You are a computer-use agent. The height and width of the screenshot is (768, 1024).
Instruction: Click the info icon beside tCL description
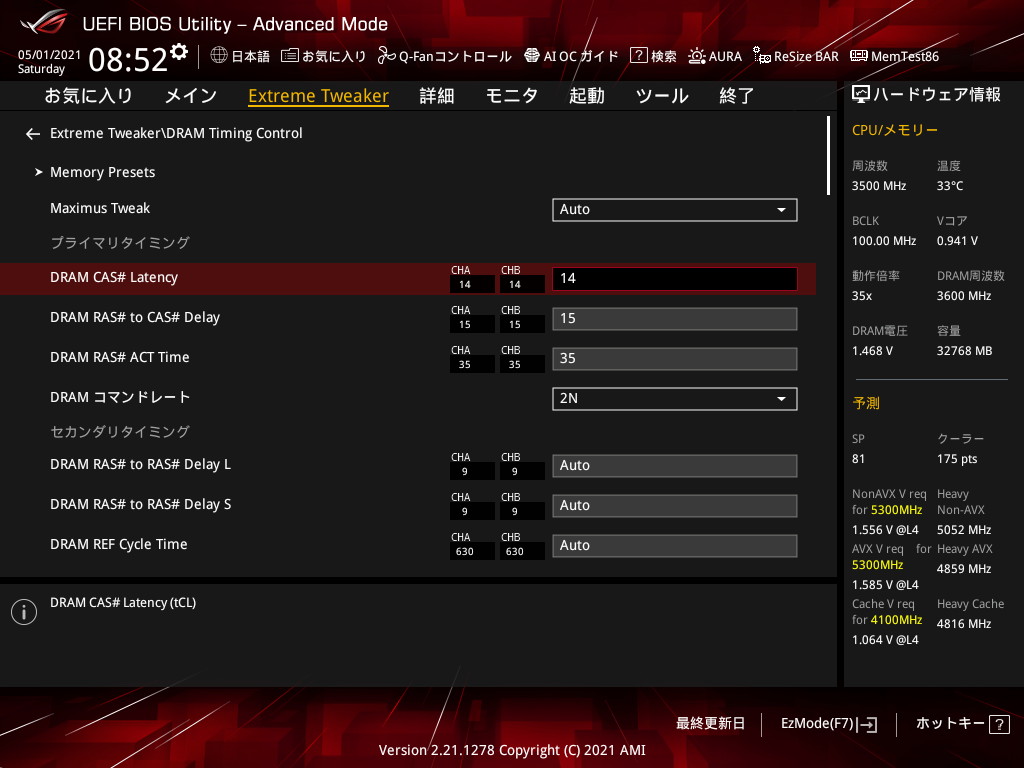point(24,612)
